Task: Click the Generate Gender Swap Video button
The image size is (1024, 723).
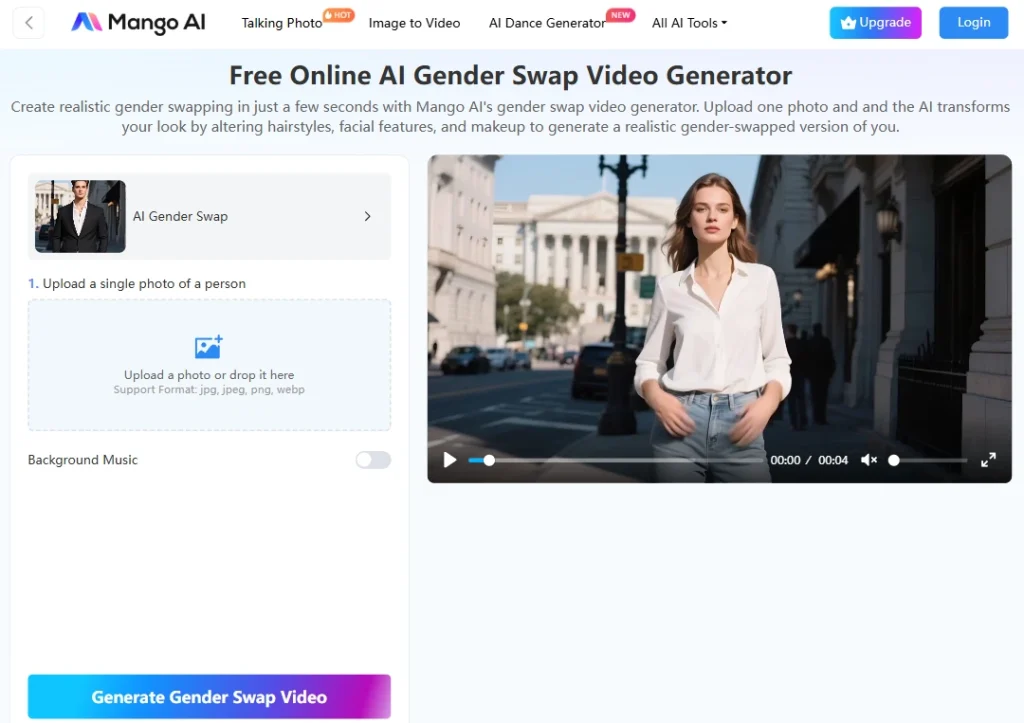Action: tap(209, 696)
